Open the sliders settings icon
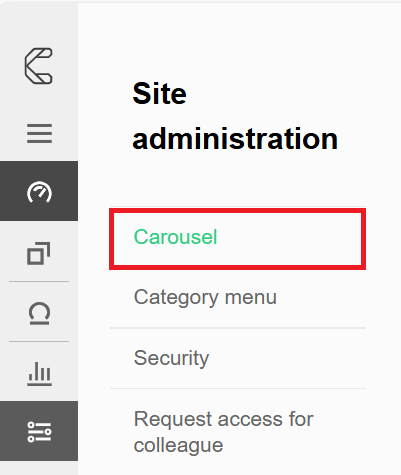401x475 pixels. [x=39, y=432]
